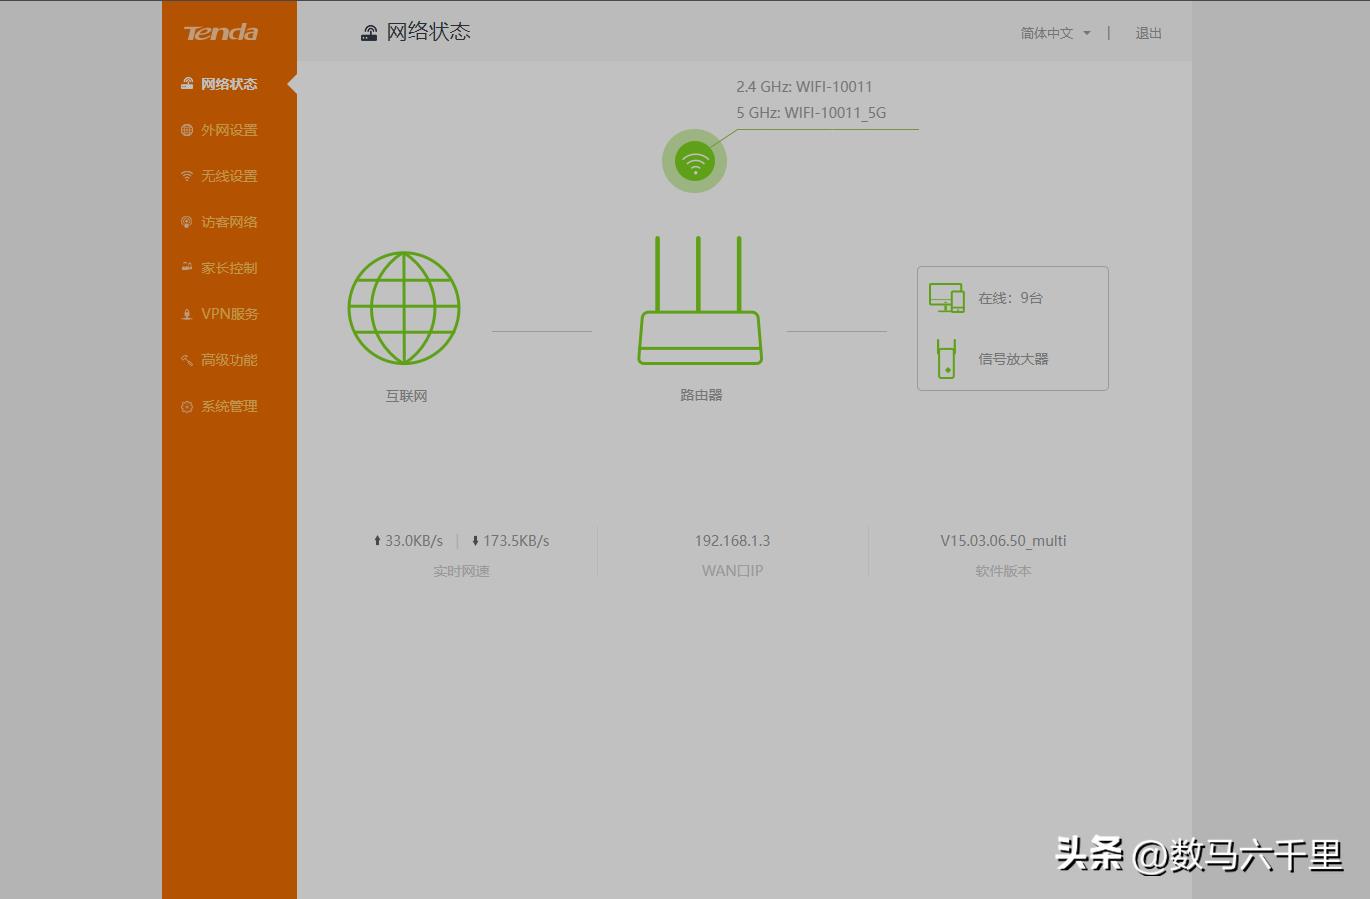Open the 简体中文 language dropdown

[1055, 33]
